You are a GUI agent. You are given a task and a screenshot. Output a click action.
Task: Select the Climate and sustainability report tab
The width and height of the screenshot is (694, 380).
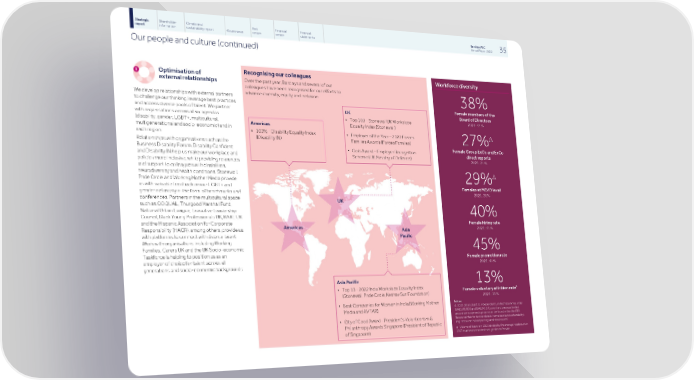199,27
